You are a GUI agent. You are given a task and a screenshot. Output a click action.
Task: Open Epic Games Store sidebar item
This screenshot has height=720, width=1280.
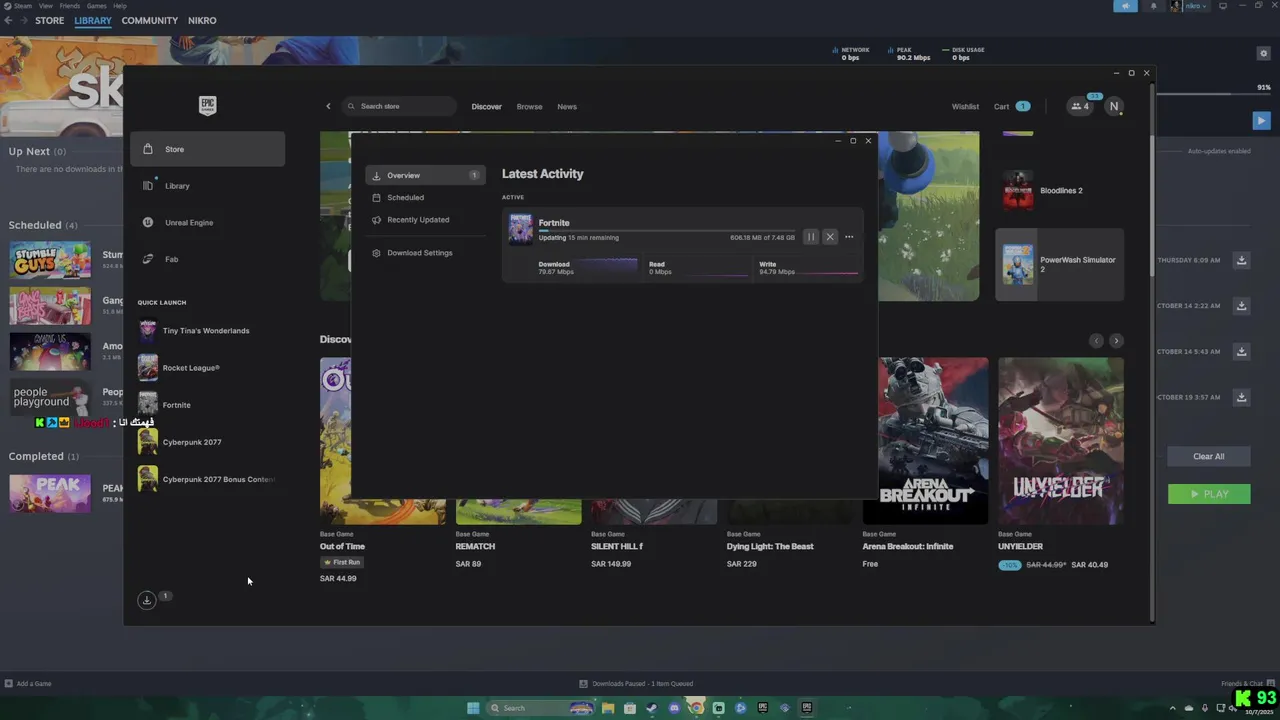[208, 149]
